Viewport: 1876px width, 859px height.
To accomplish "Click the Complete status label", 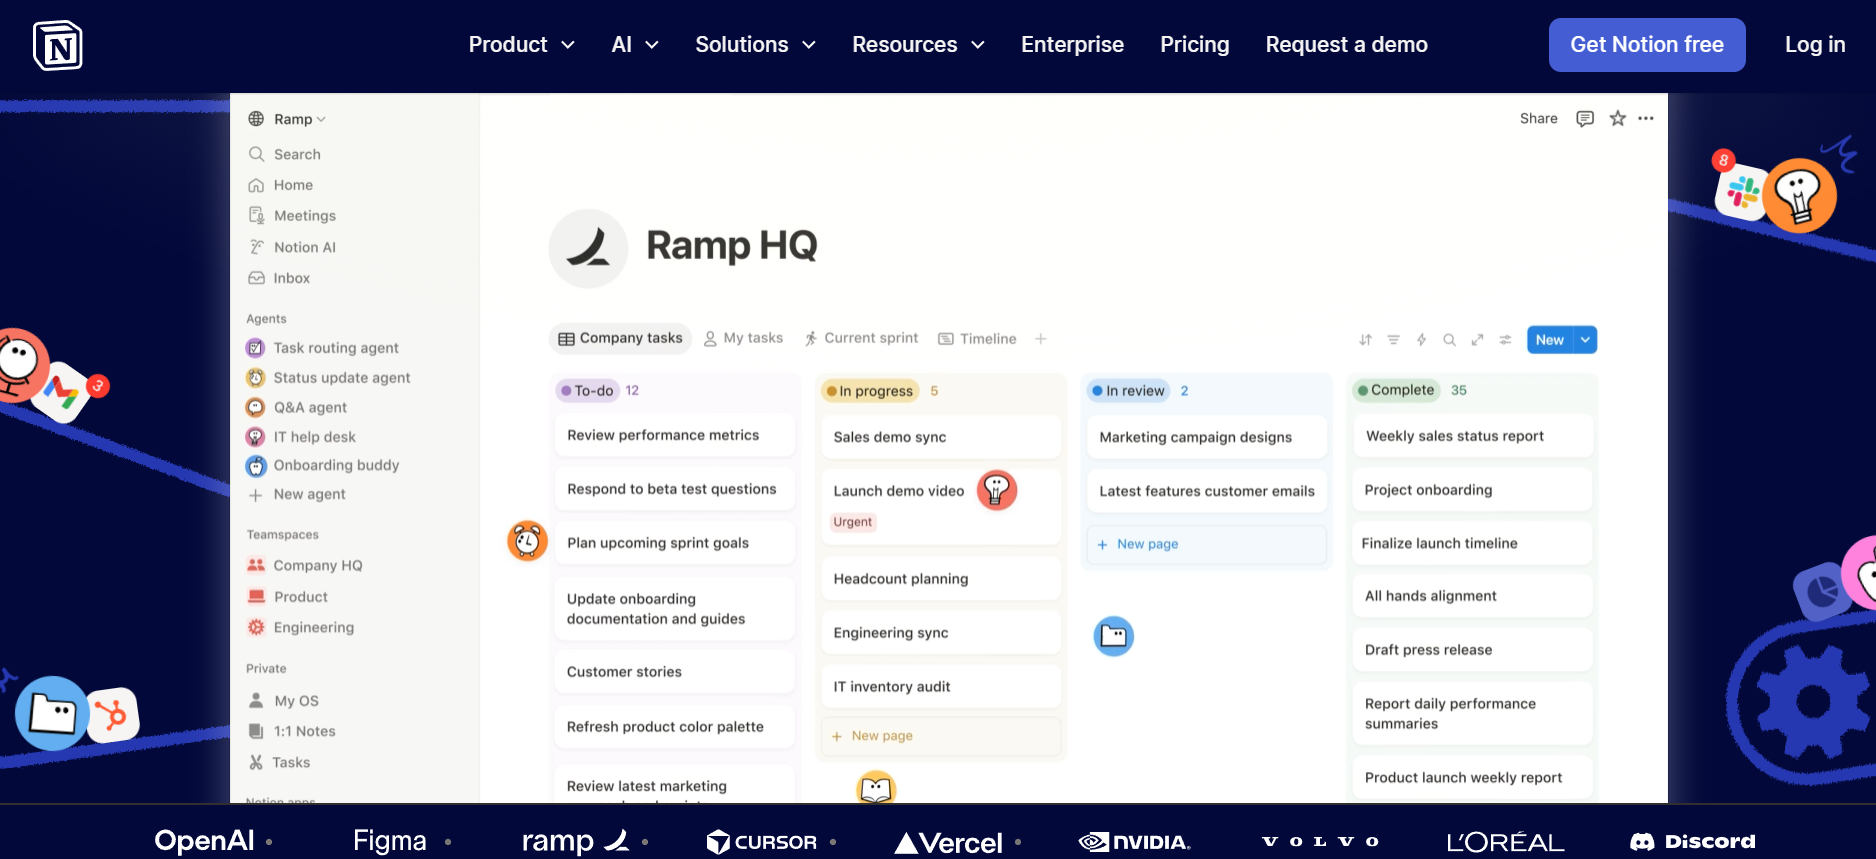I will click(1396, 390).
